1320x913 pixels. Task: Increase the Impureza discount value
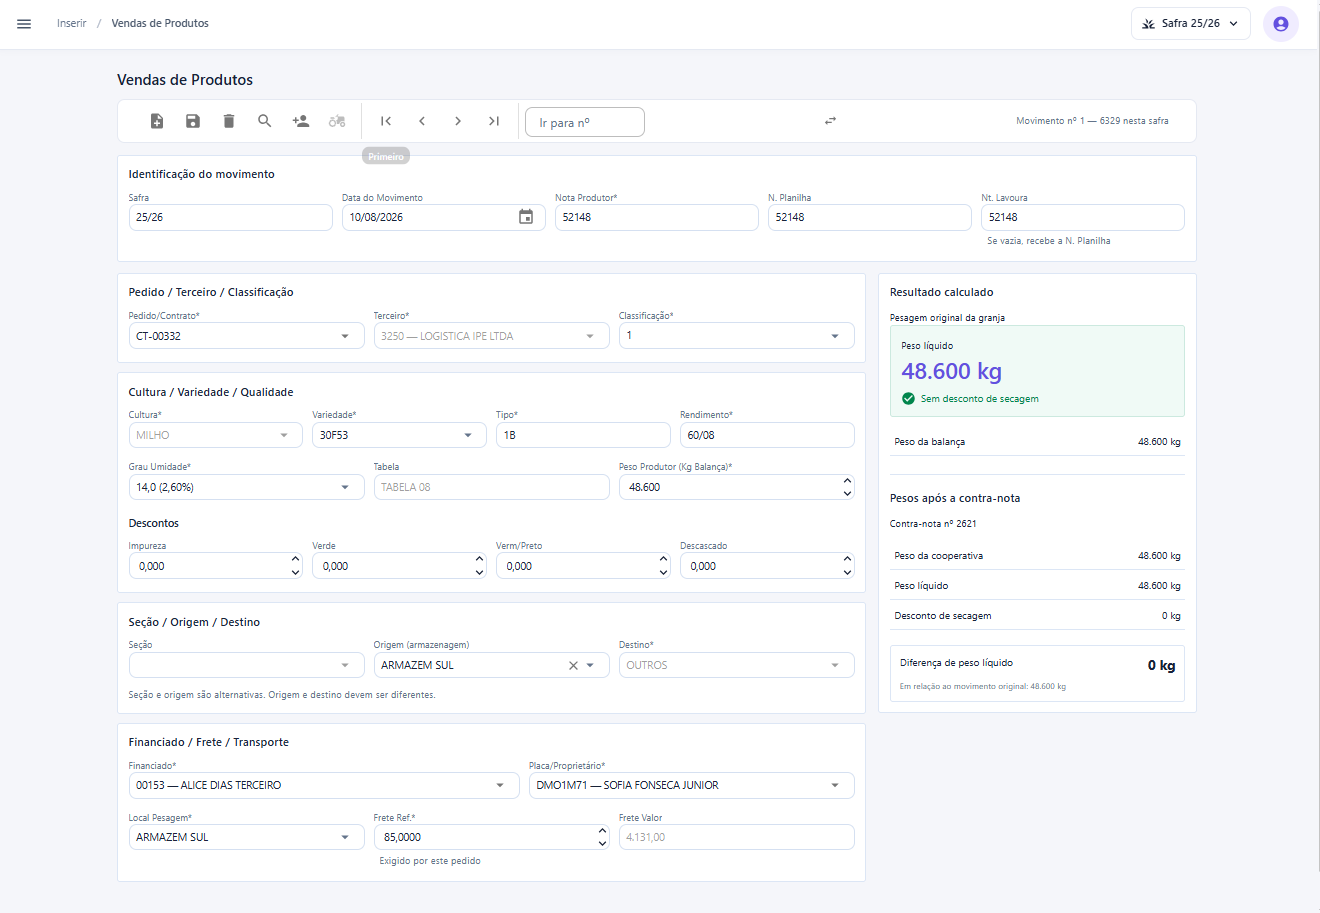coord(295,560)
